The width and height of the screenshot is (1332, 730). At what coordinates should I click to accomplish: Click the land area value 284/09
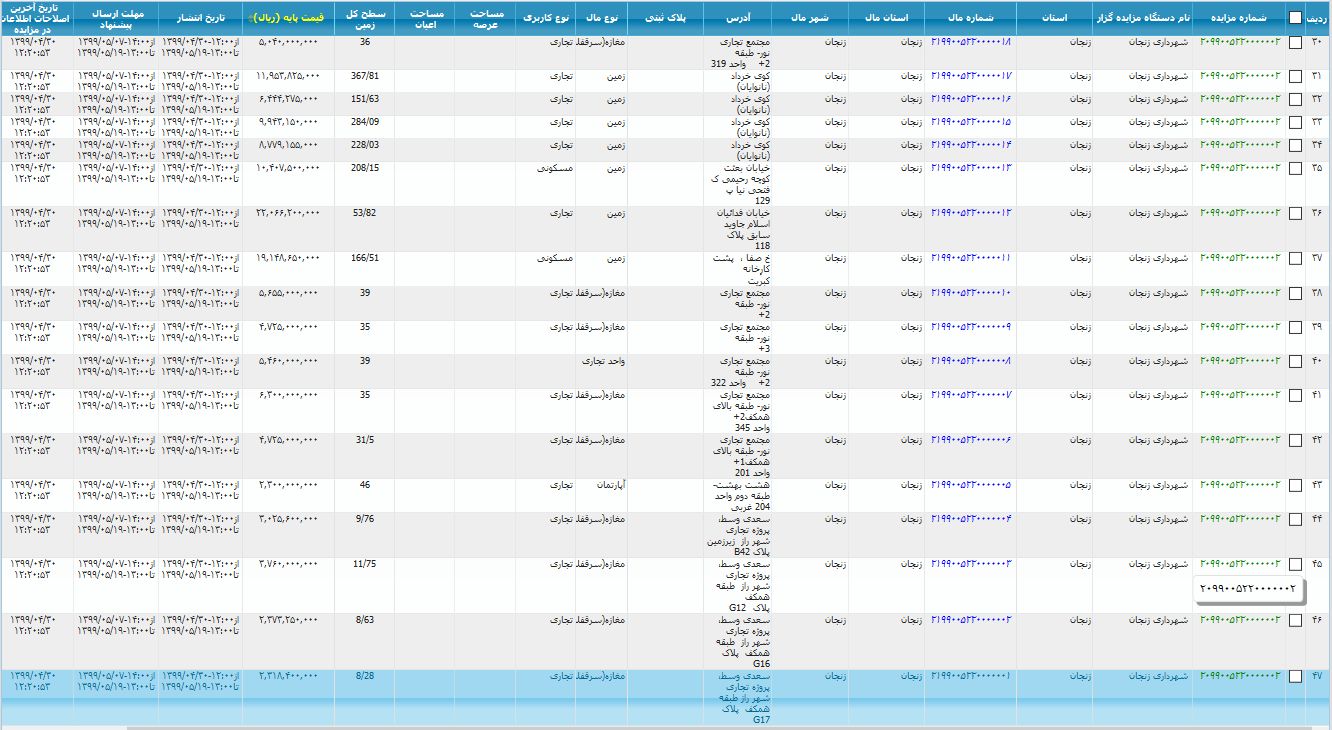click(x=365, y=122)
